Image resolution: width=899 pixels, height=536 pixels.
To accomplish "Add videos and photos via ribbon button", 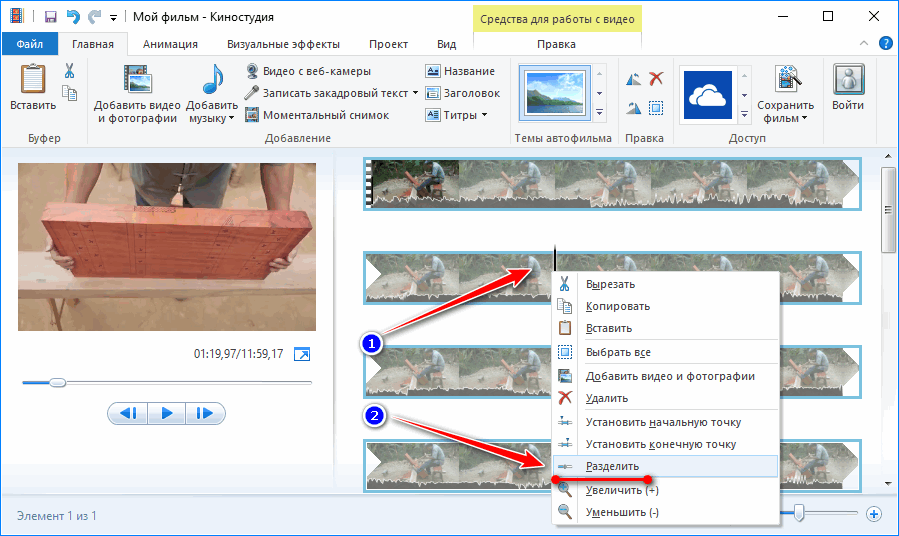I will point(137,95).
